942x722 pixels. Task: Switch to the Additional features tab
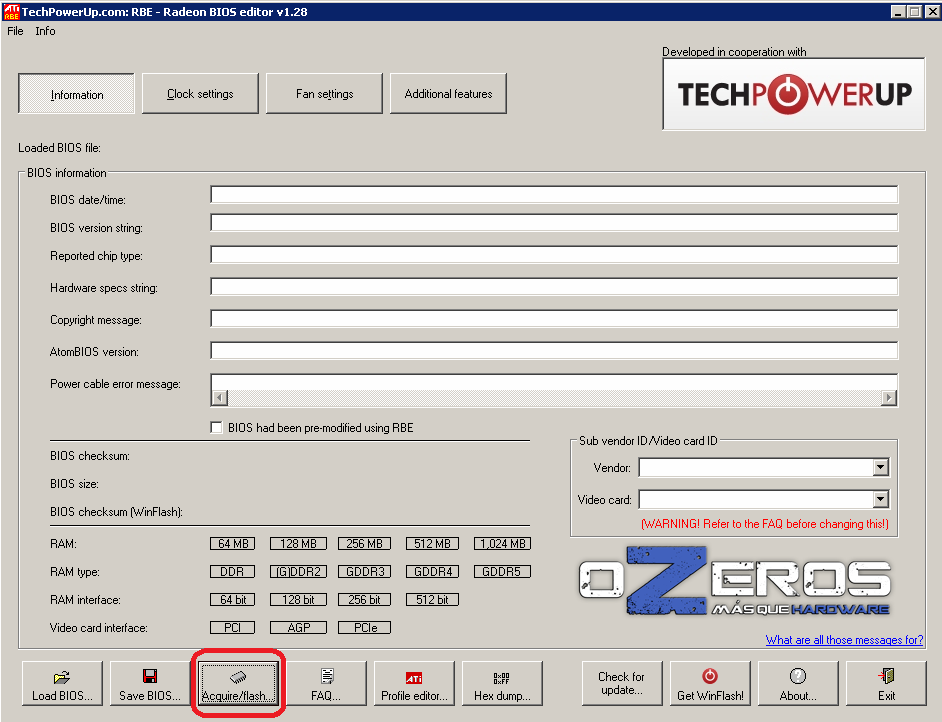pos(448,94)
